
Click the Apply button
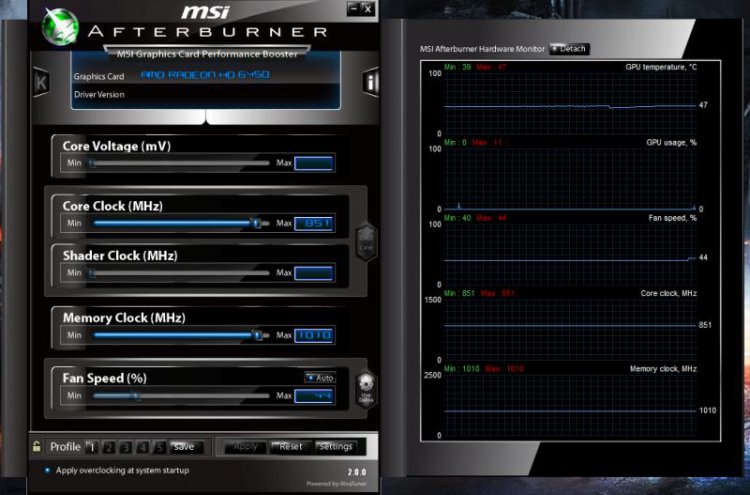tap(245, 447)
